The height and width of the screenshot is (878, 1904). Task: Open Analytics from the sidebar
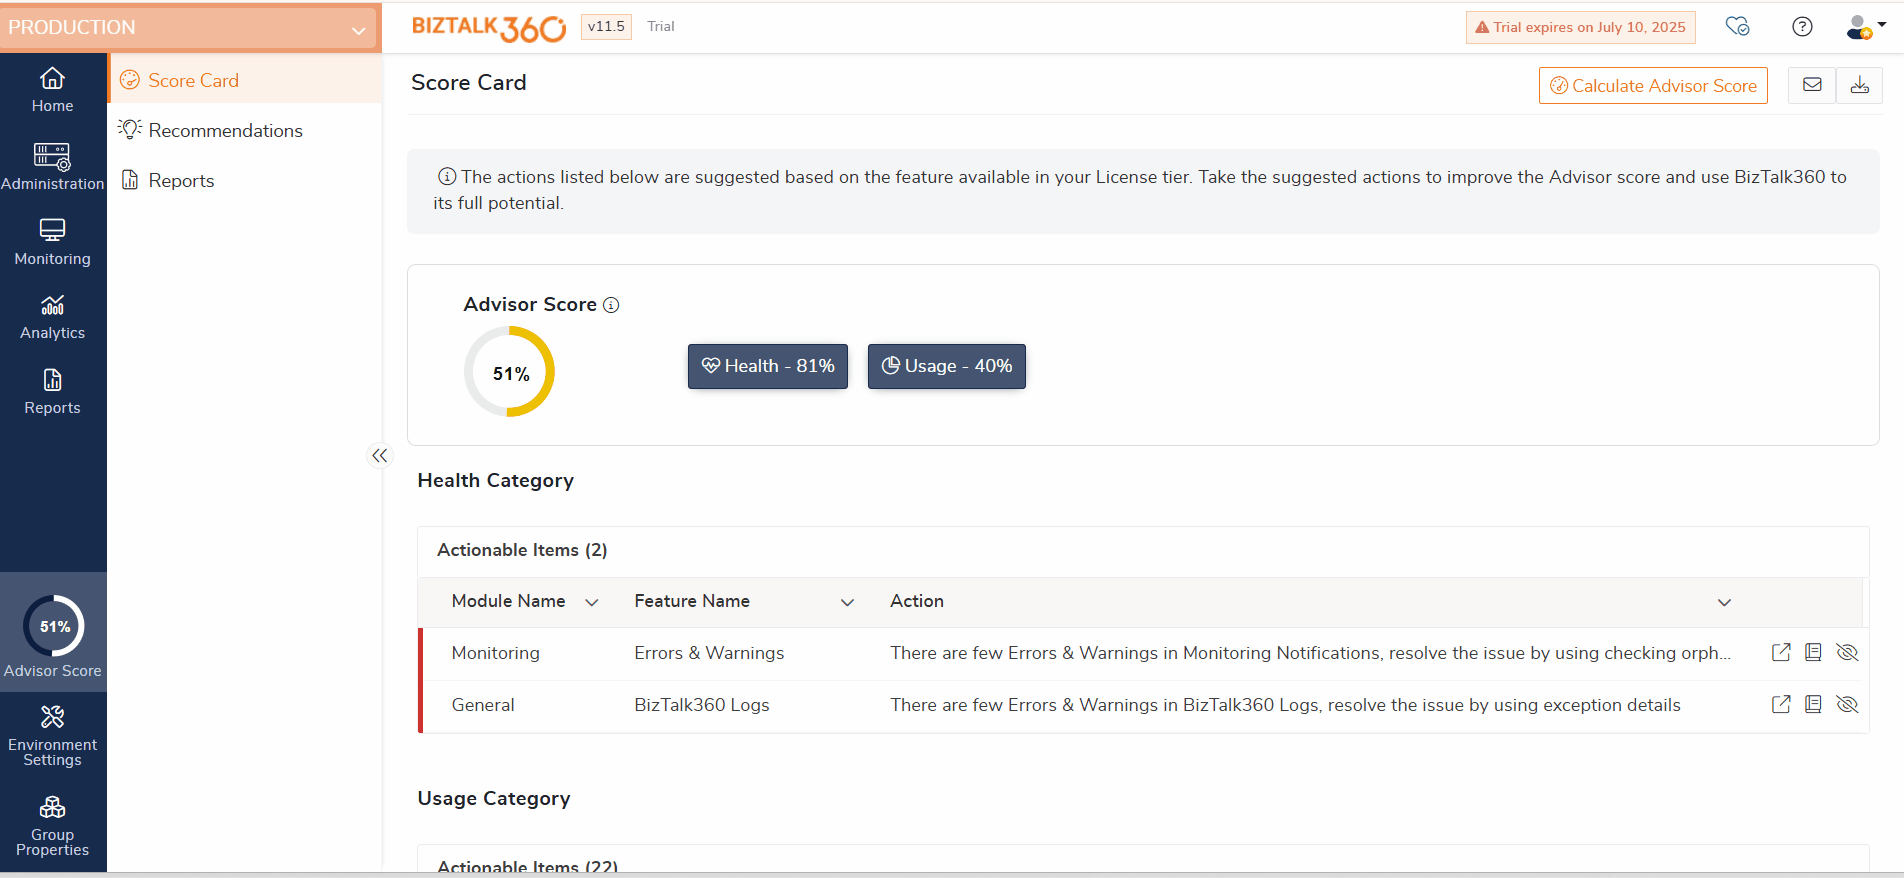coord(52,317)
